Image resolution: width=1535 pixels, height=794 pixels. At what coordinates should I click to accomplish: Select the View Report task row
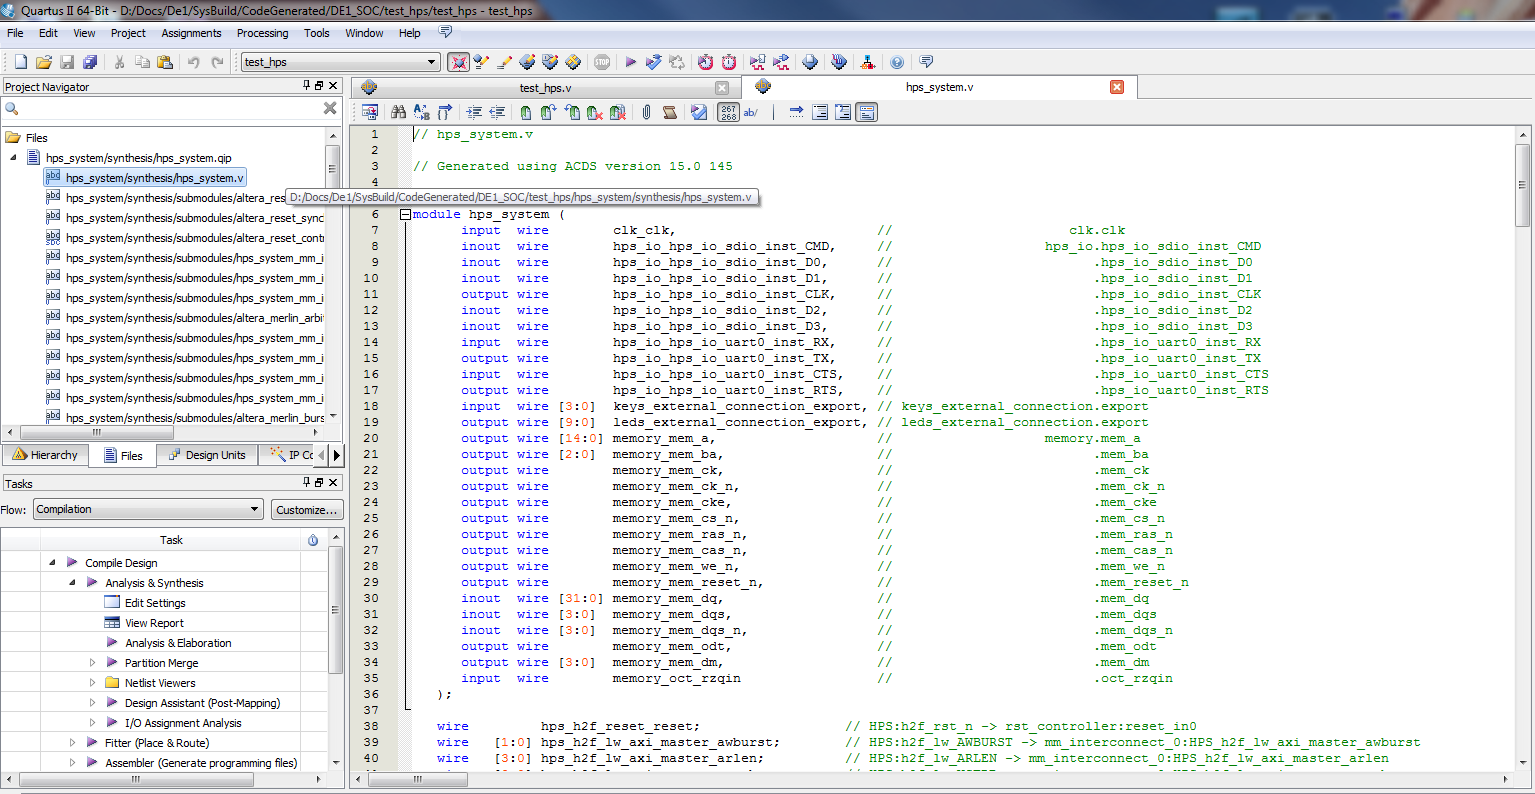[x=154, y=623]
